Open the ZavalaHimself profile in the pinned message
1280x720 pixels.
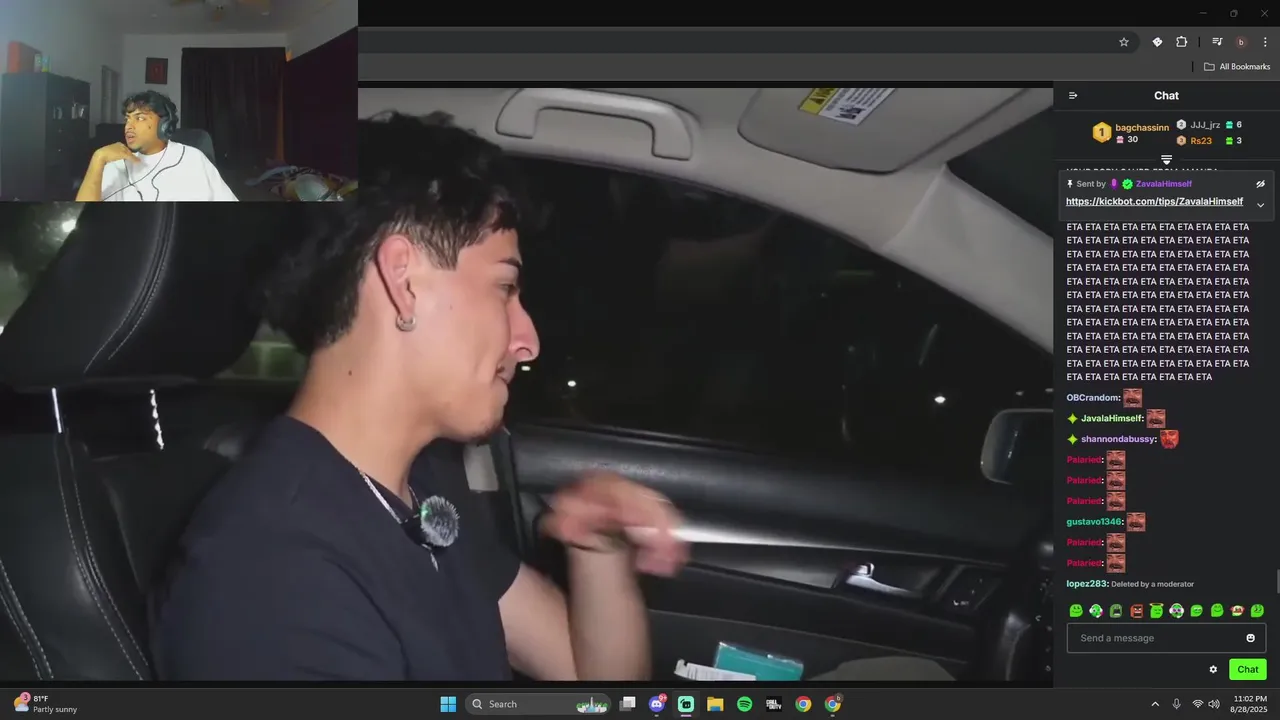click(1163, 184)
